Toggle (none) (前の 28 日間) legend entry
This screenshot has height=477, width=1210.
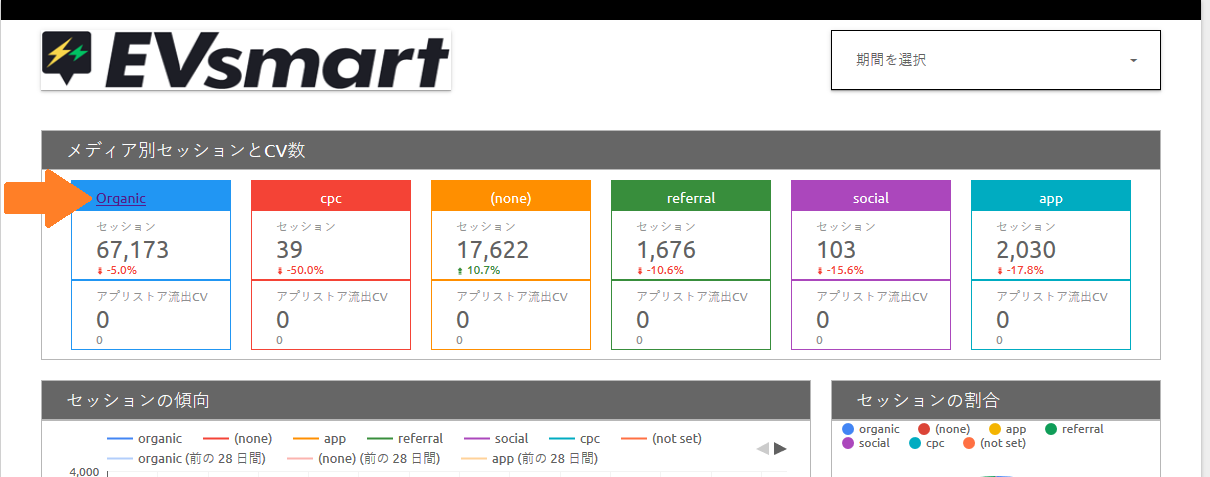tap(363, 458)
